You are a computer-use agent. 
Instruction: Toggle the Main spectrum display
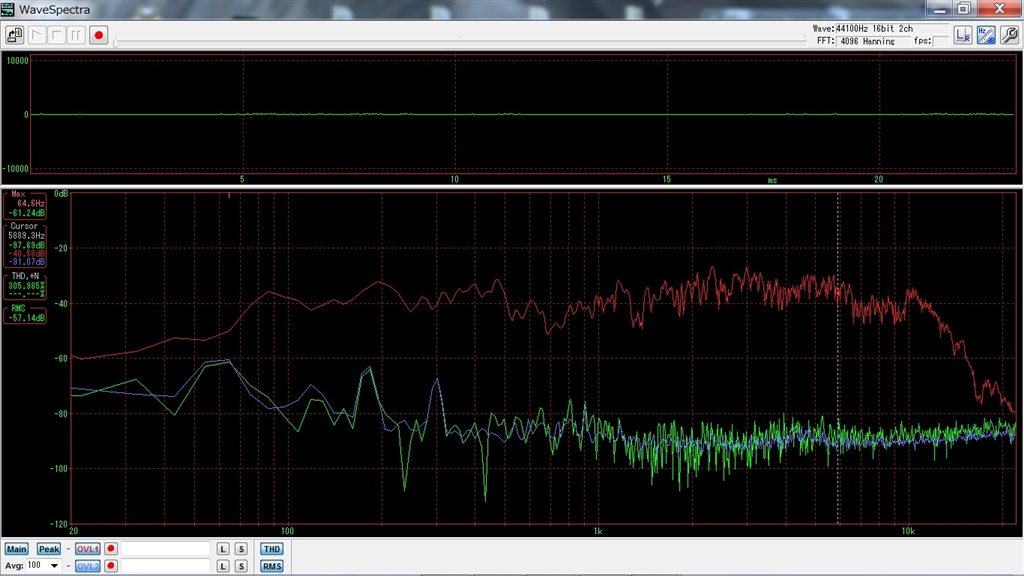(x=16, y=549)
